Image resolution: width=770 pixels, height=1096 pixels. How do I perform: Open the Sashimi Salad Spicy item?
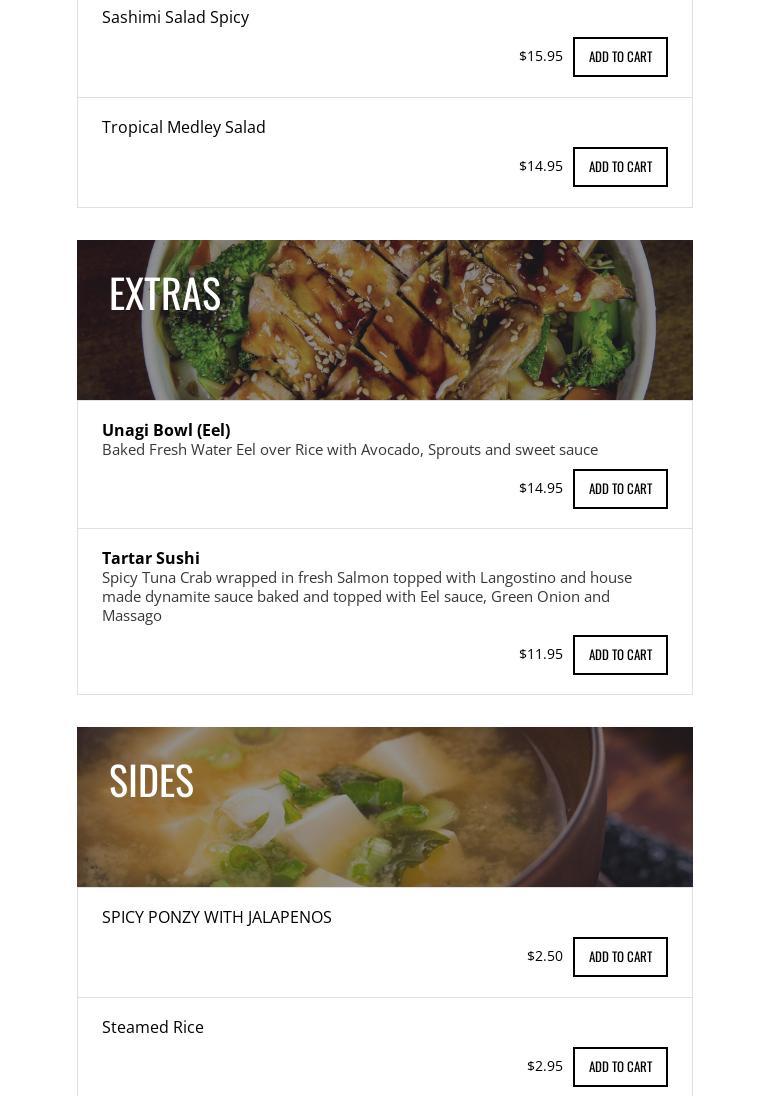[175, 17]
